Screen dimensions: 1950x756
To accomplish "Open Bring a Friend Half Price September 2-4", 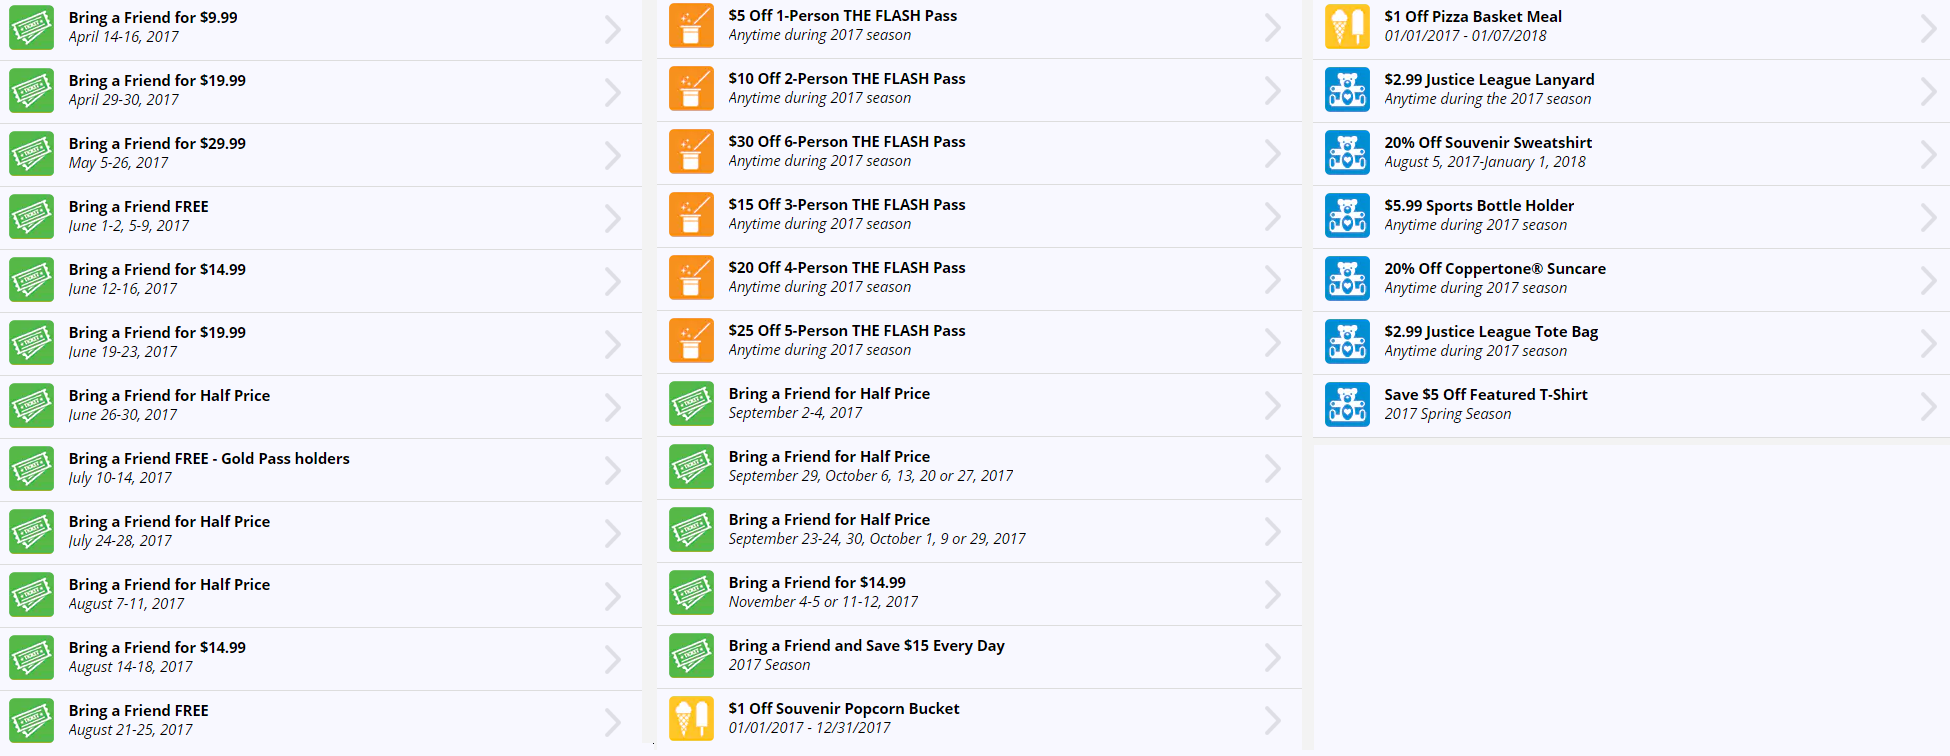I will pos(828,403).
